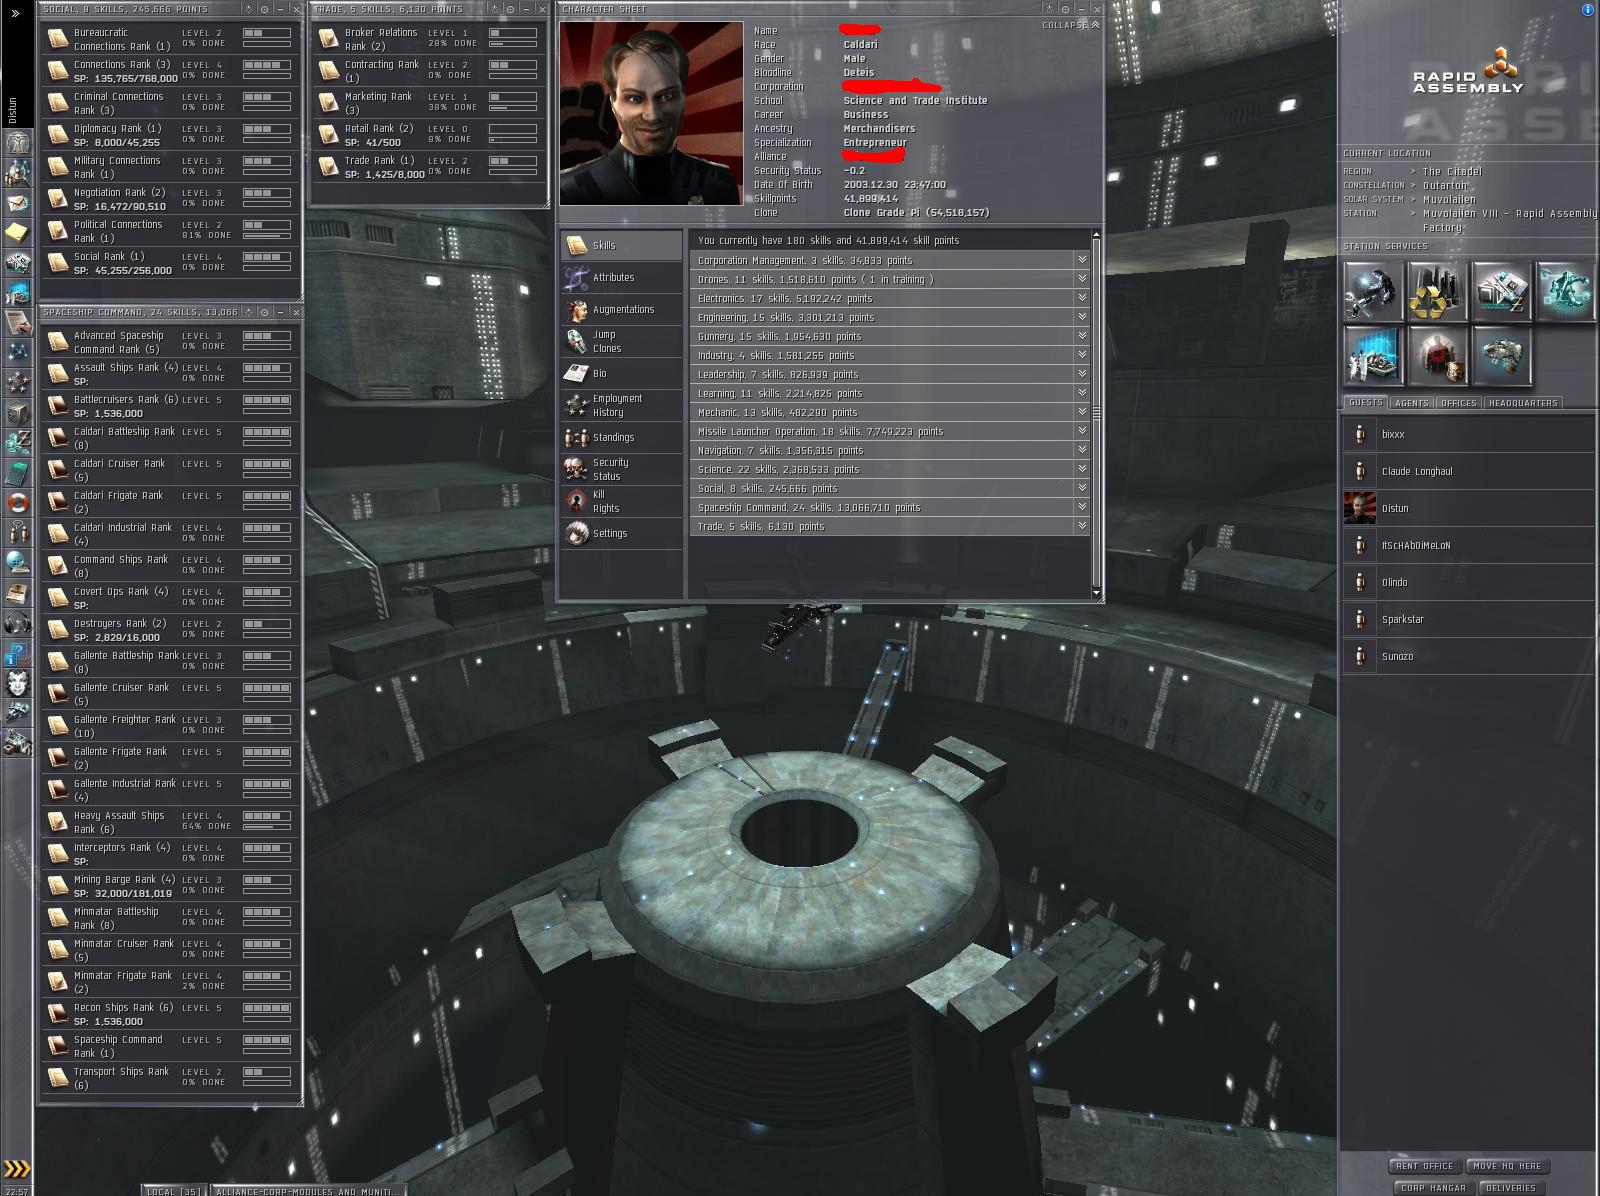Open the browser globe sidebar icon

click(17, 562)
